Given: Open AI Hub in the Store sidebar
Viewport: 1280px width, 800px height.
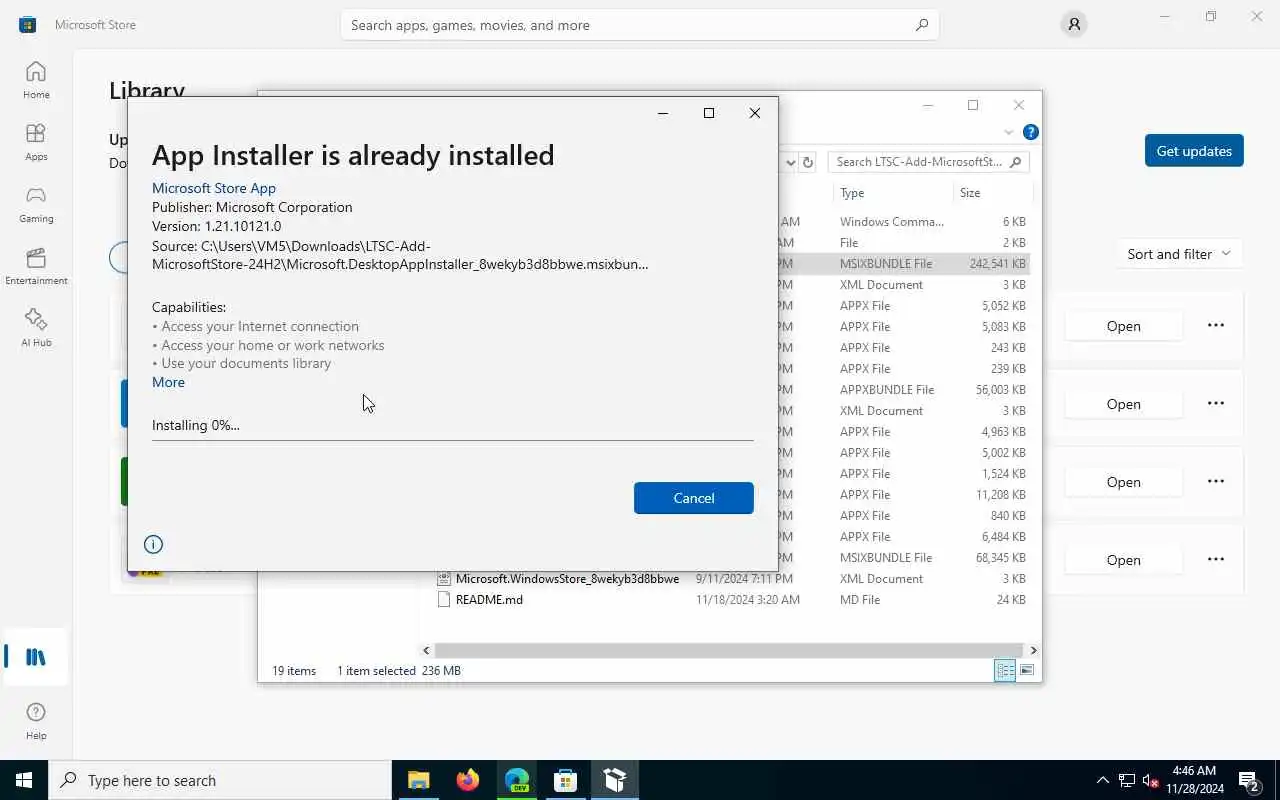Looking at the screenshot, I should pyautogui.click(x=36, y=328).
